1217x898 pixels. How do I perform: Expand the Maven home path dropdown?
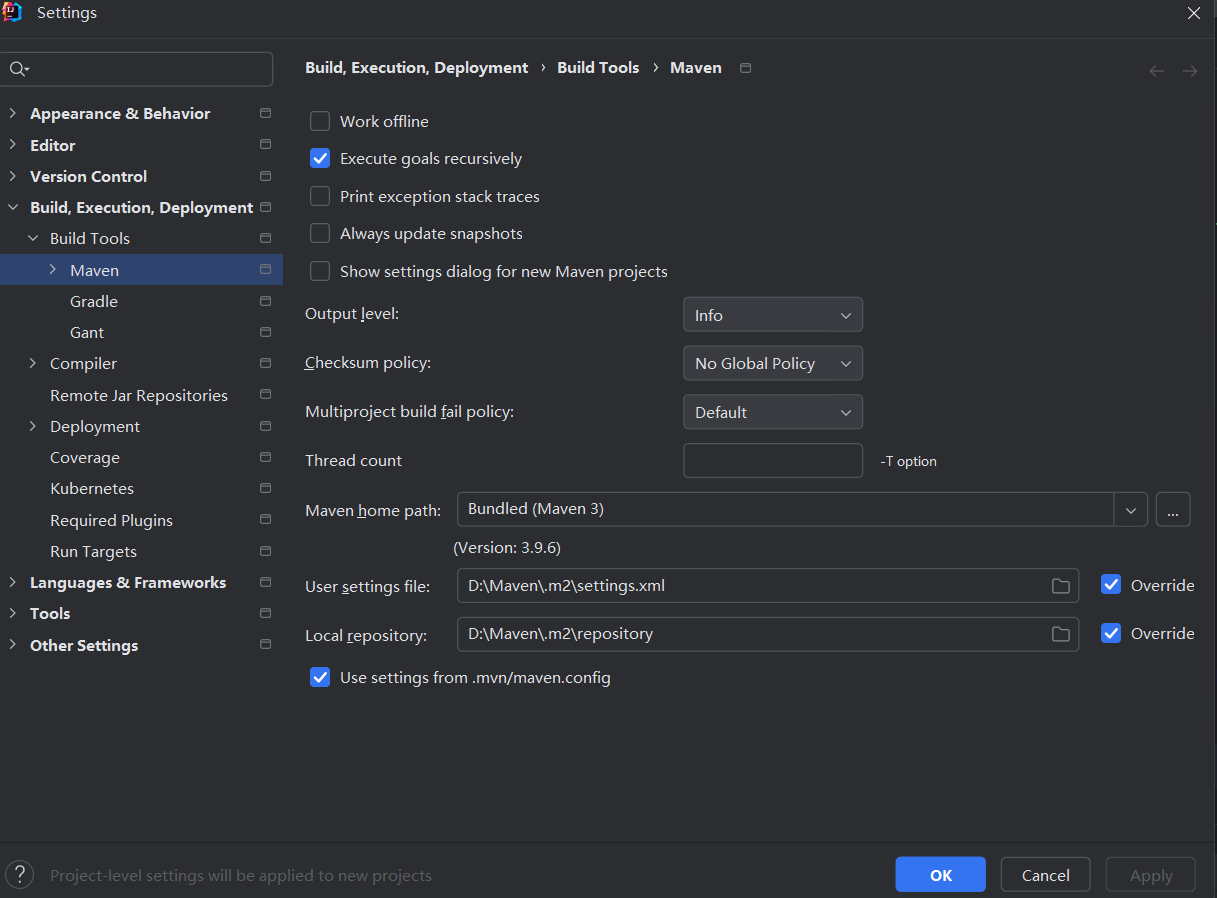click(x=1130, y=510)
